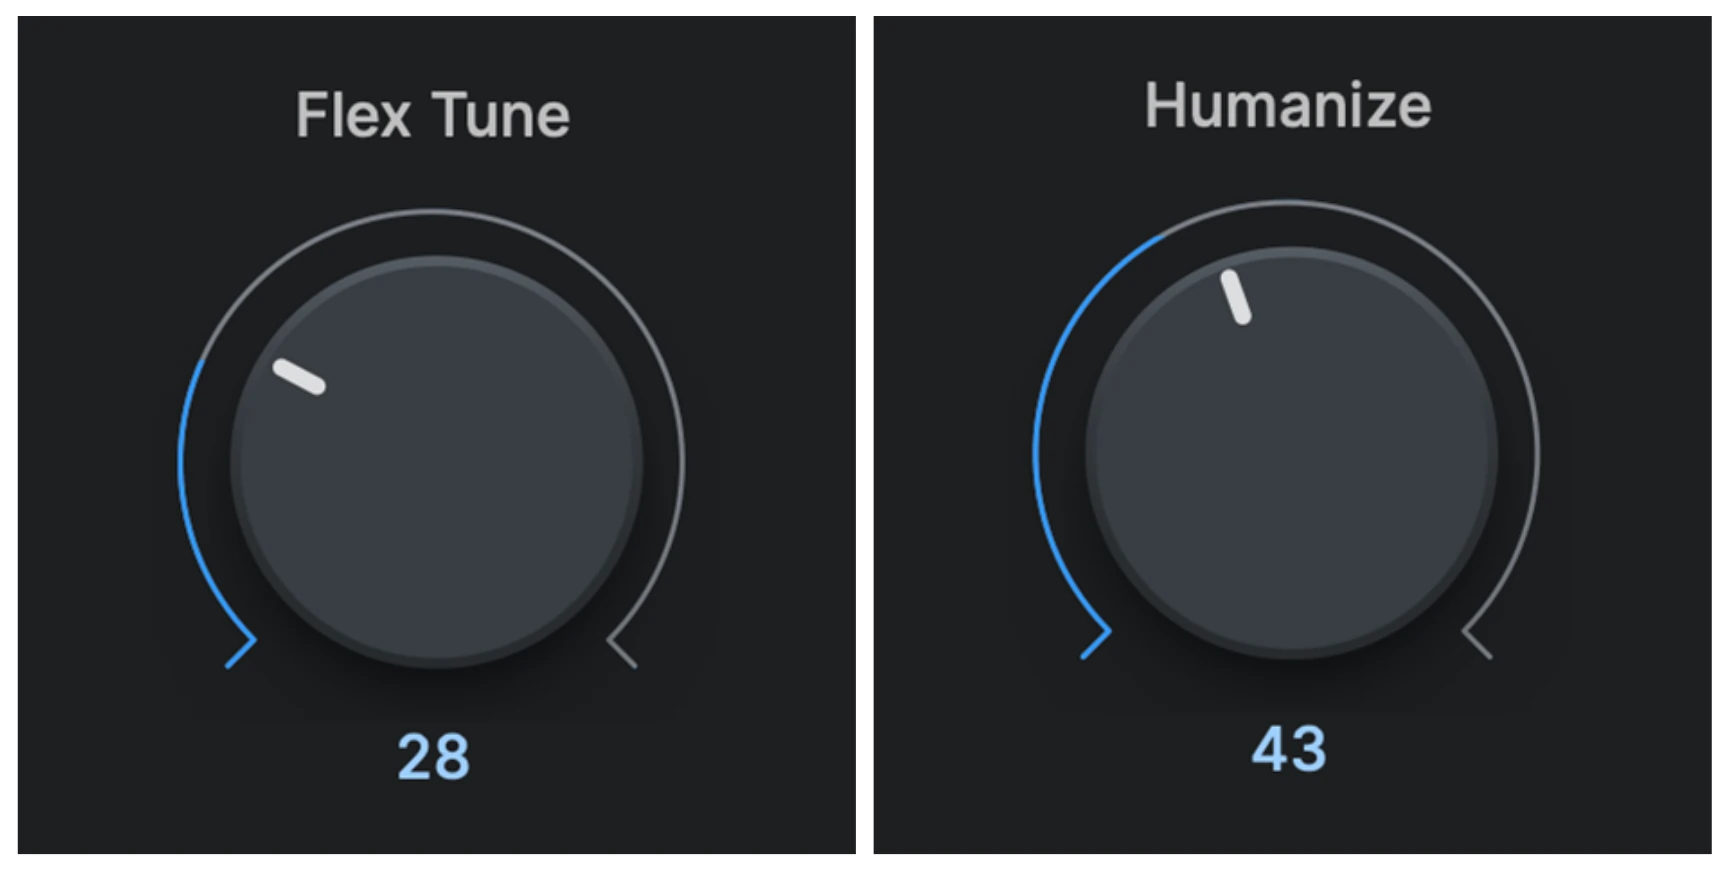This screenshot has height=872, width=1726.
Task: Click the Humanize knob
Action: [1291, 452]
